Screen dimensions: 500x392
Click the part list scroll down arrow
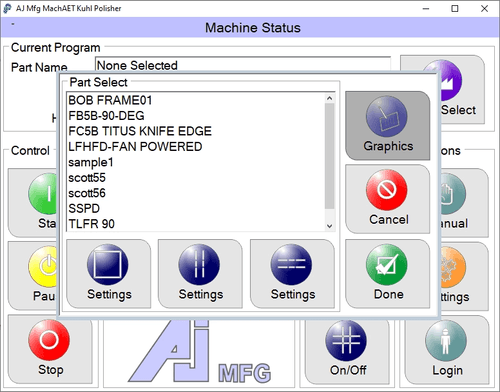pyautogui.click(x=329, y=226)
